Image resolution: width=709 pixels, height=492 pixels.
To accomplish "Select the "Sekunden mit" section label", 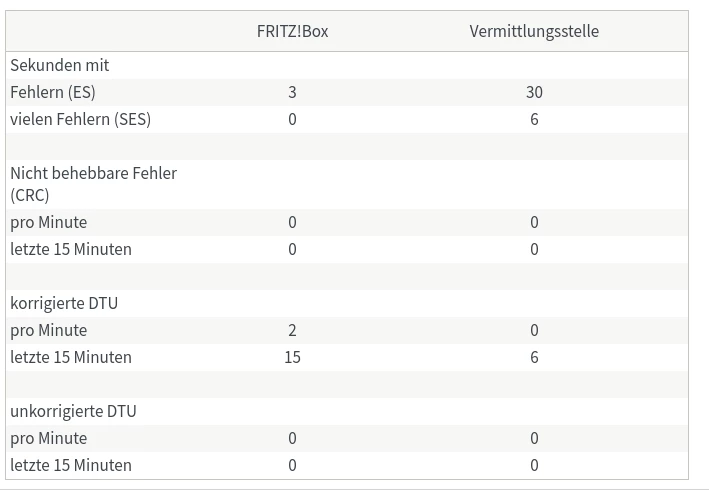I will coord(60,65).
